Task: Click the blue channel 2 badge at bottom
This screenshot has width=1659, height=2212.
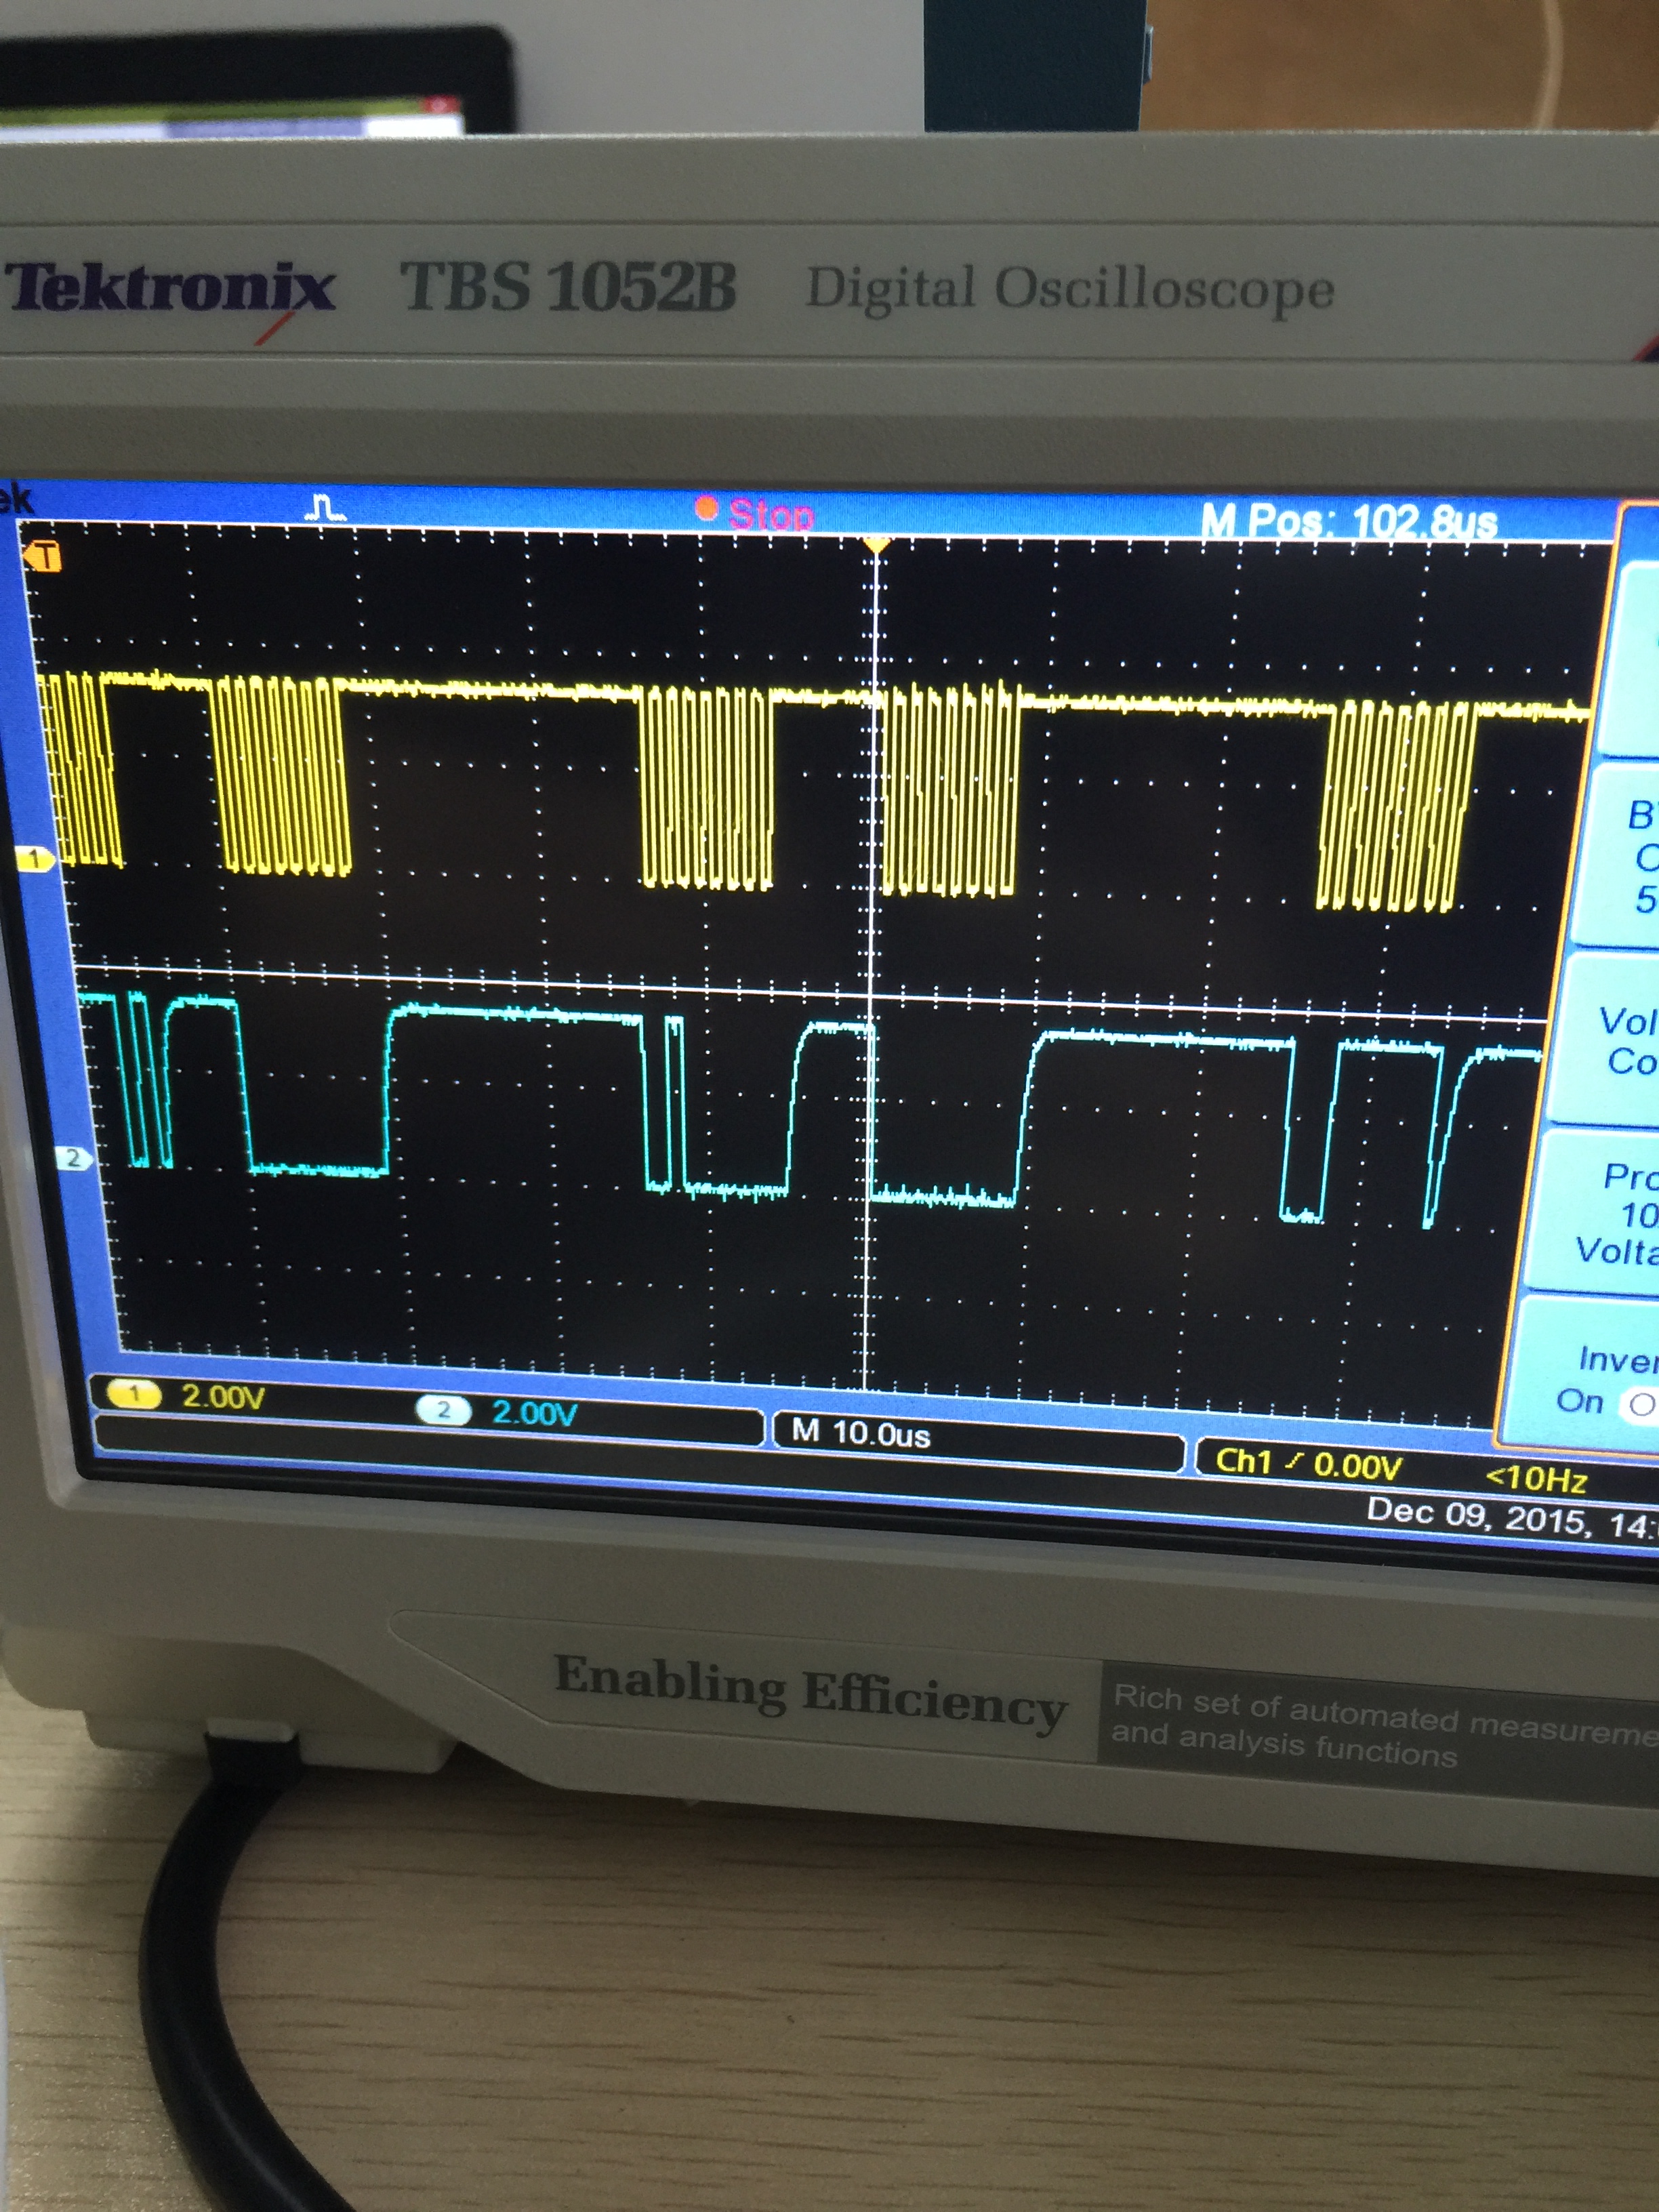Action: pyautogui.click(x=443, y=1410)
